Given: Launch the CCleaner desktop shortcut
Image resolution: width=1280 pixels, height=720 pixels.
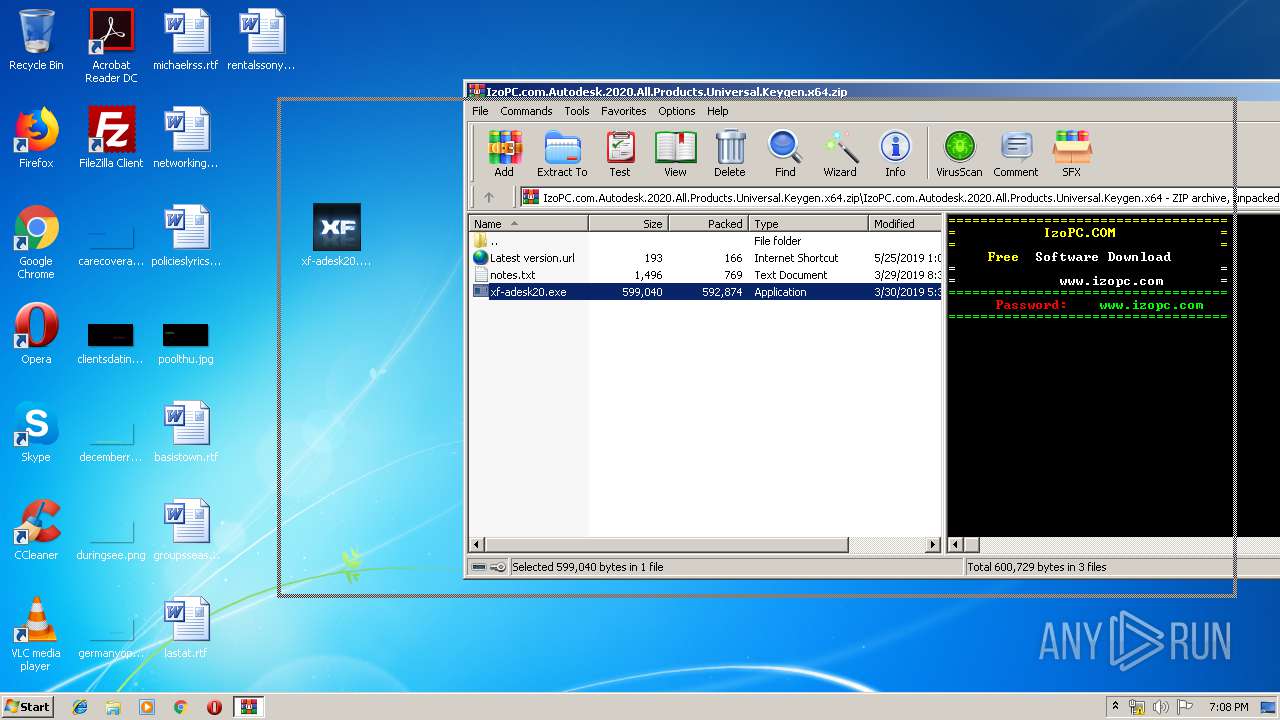Looking at the screenshot, I should tap(36, 530).
